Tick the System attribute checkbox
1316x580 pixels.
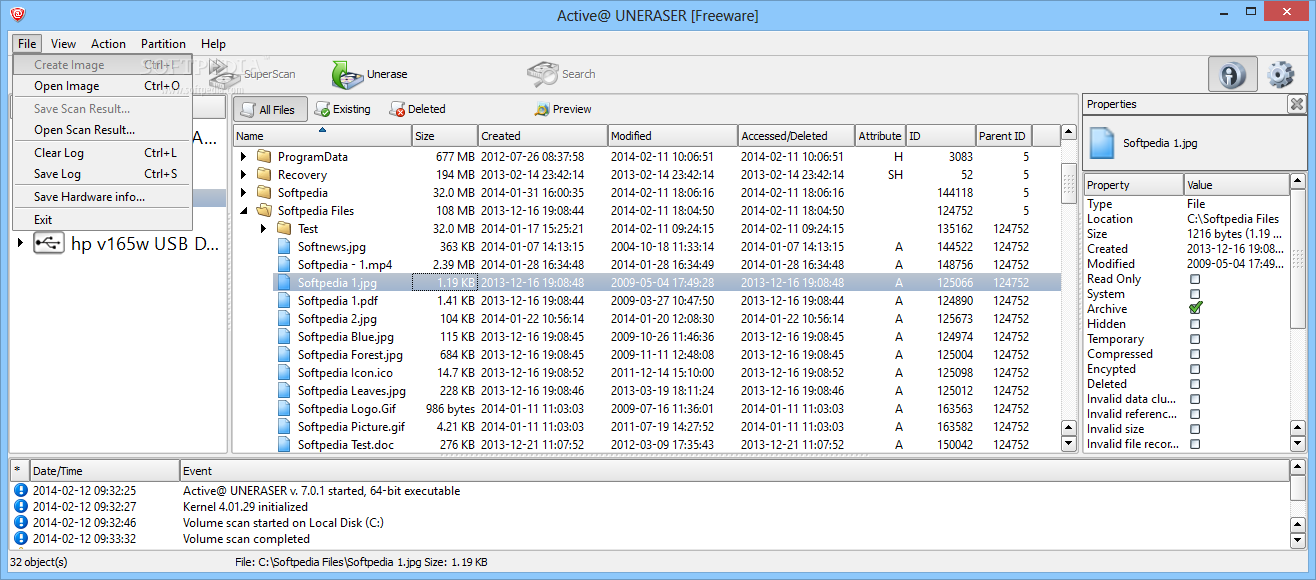click(1195, 294)
